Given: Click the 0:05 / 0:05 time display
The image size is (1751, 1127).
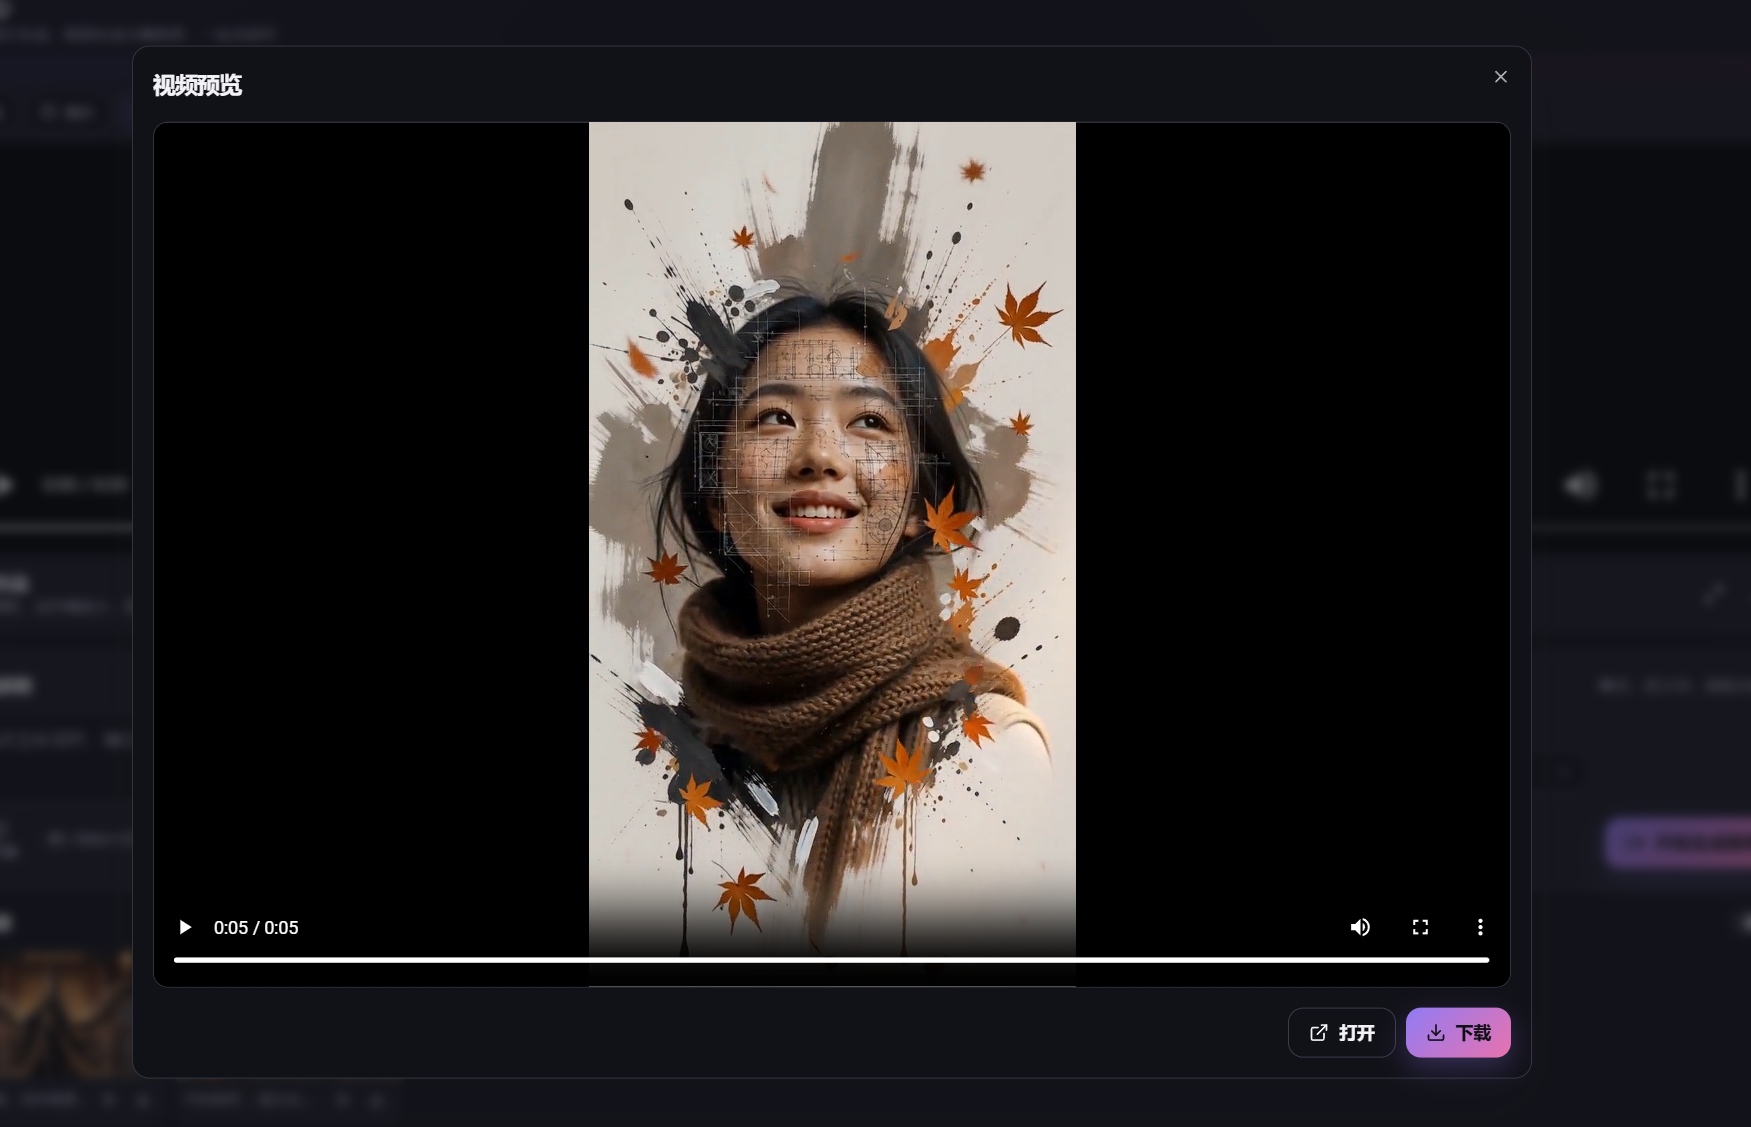Looking at the screenshot, I should point(256,927).
